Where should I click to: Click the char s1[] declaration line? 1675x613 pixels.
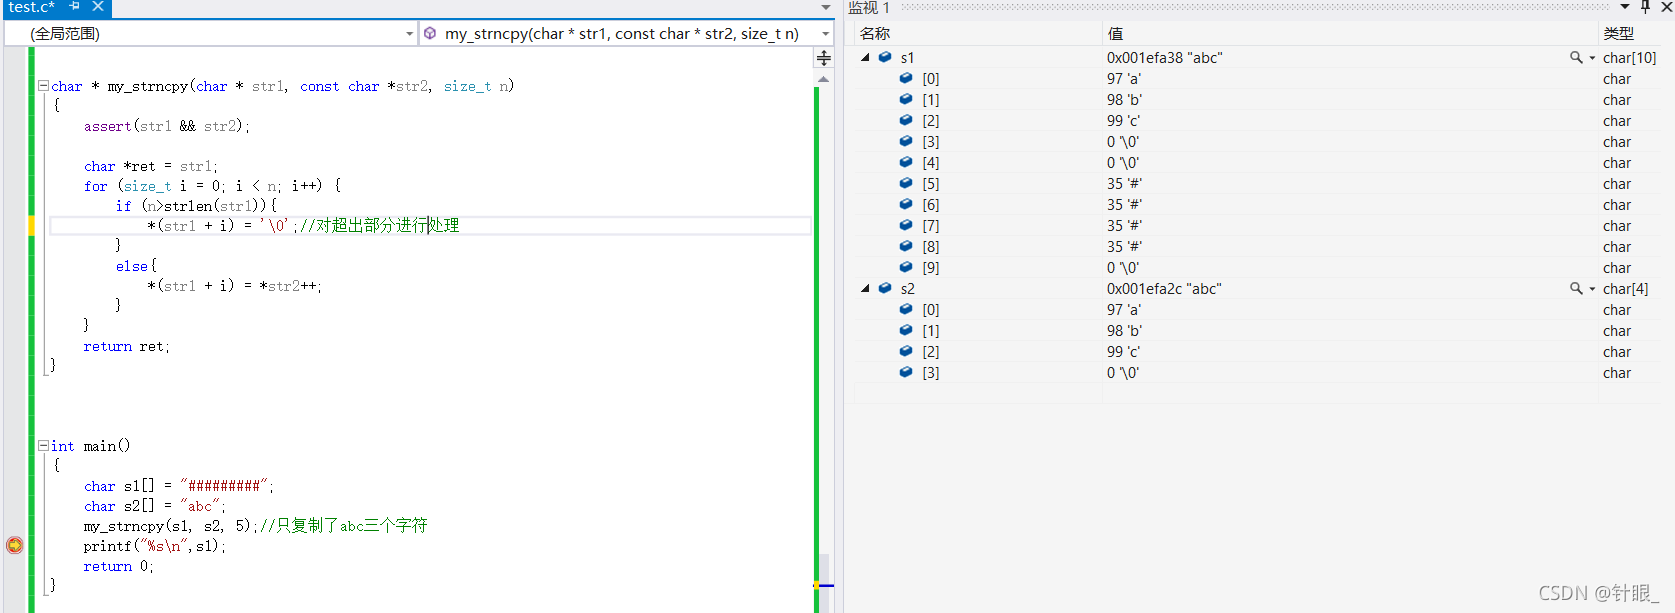click(179, 486)
